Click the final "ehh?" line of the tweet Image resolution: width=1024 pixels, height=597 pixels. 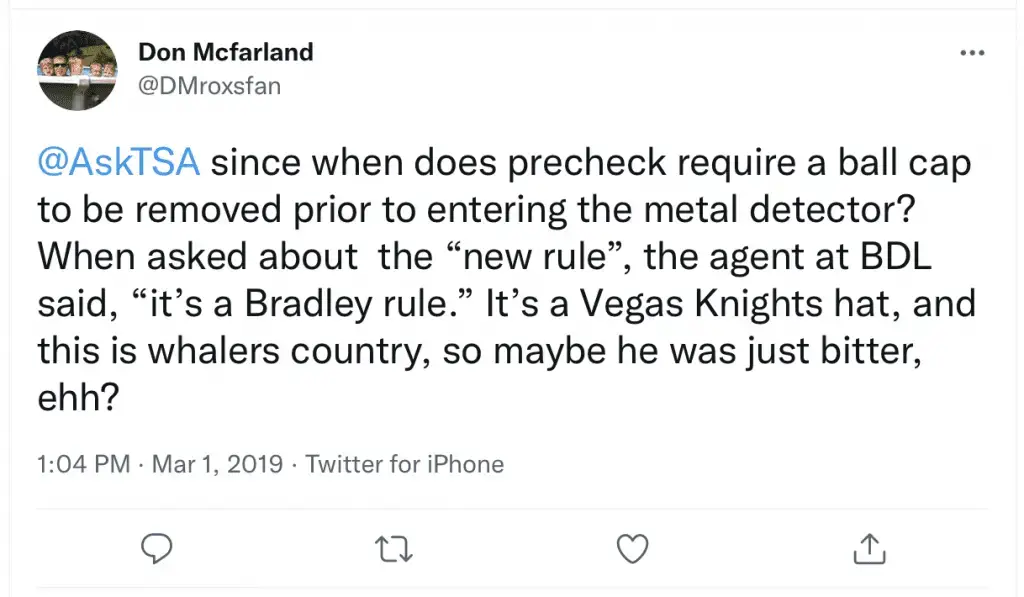click(x=78, y=397)
